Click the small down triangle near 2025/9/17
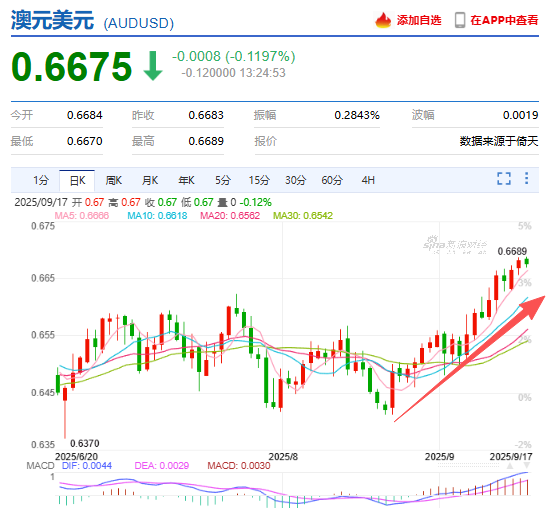The image size is (547, 508). tap(526, 465)
